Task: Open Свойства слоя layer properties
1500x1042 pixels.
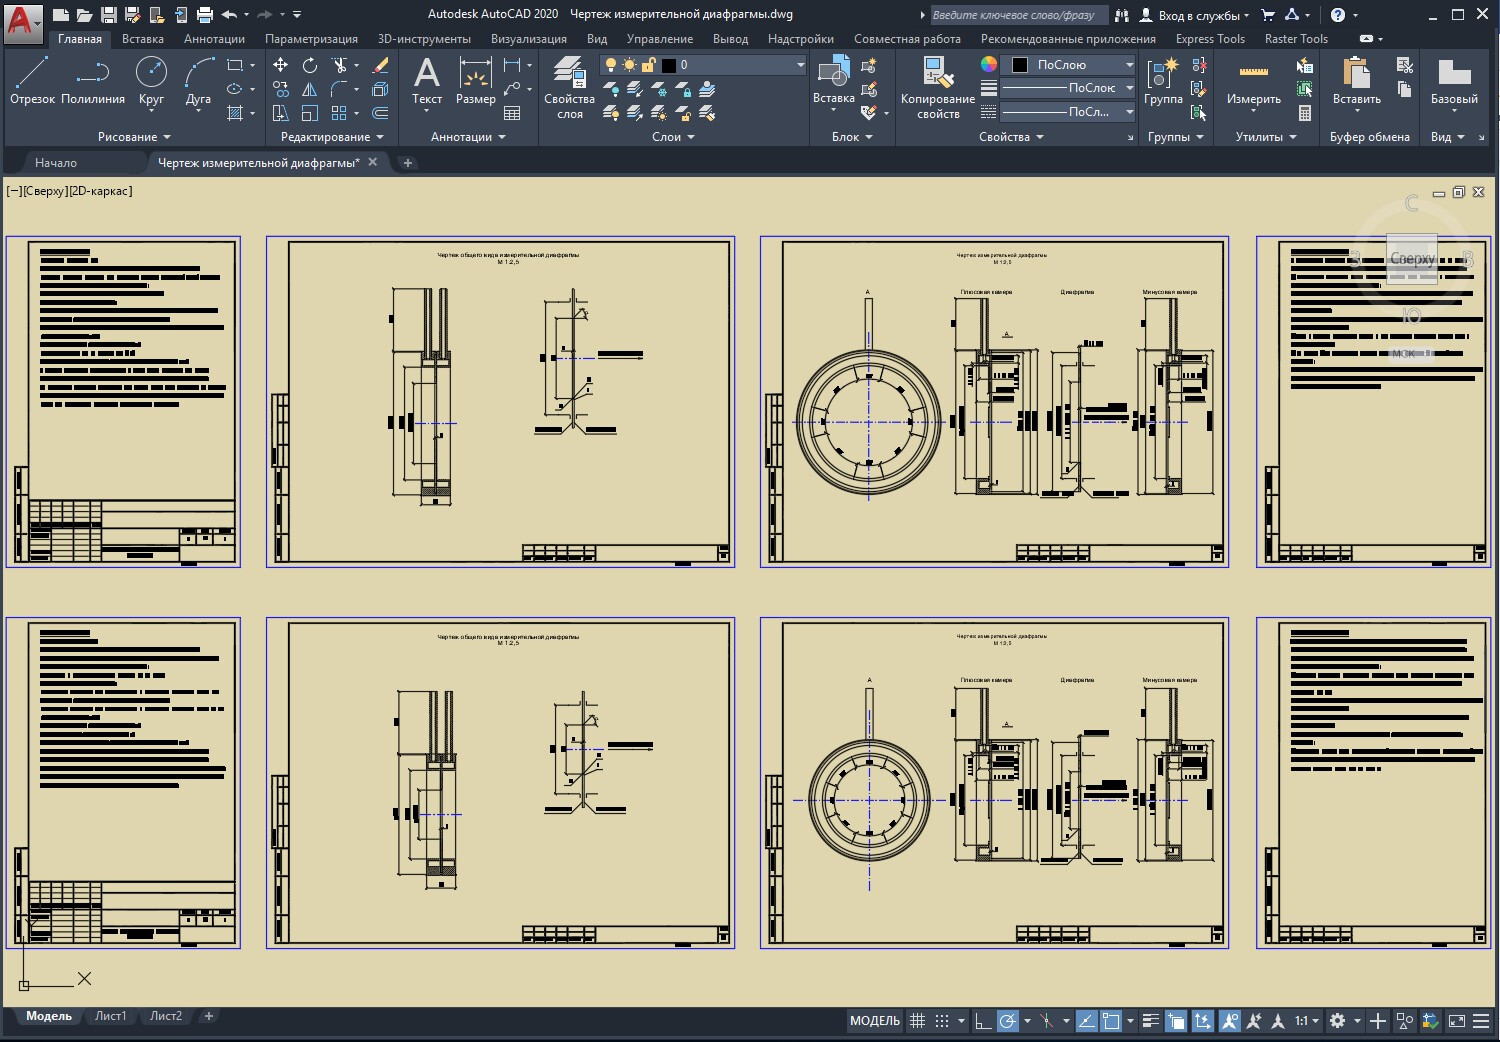Action: [570, 87]
